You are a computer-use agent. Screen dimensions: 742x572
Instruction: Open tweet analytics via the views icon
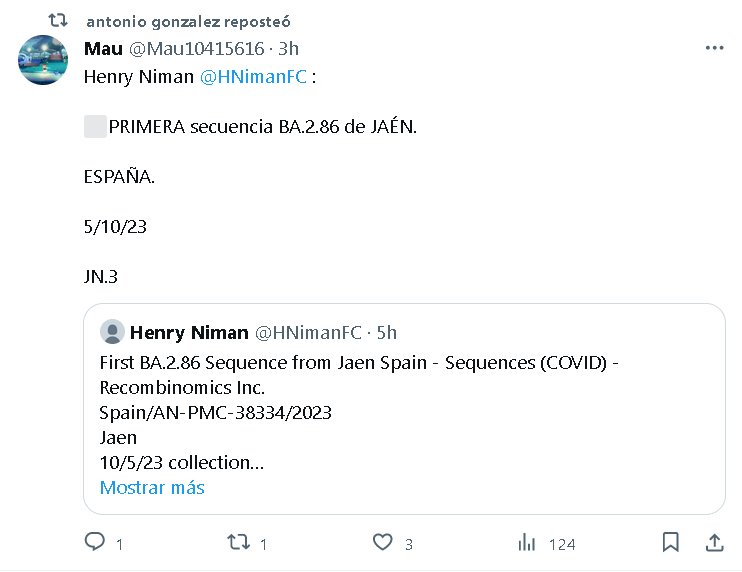click(526, 543)
